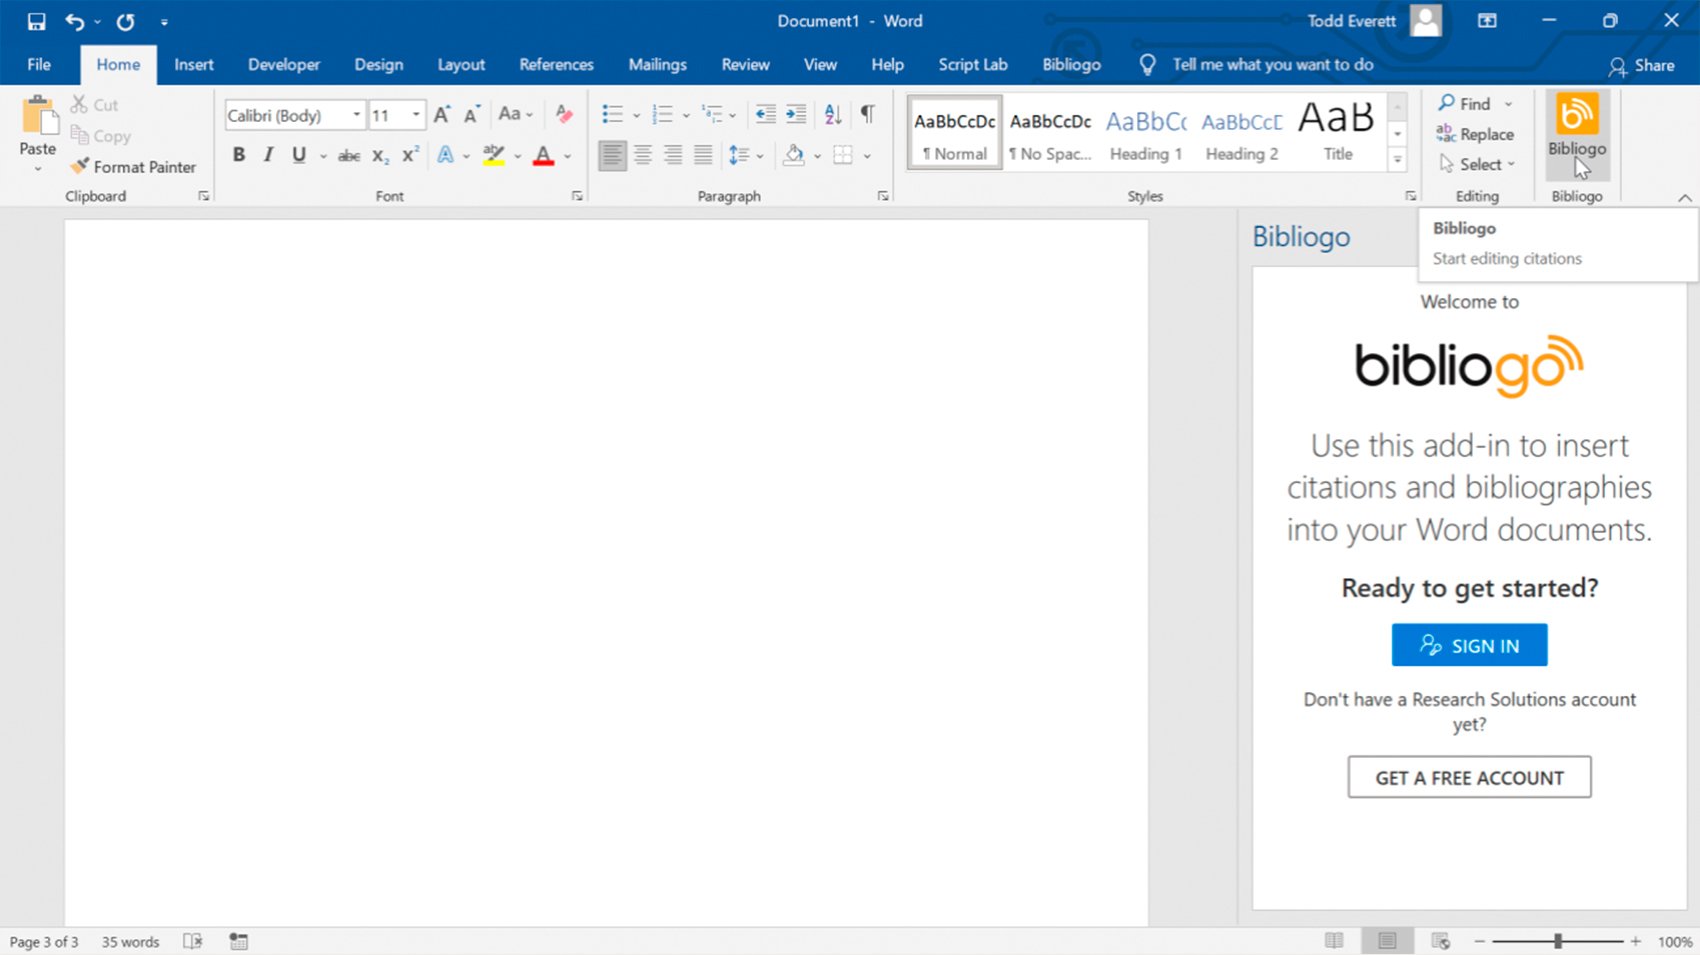1700x955 pixels.
Task: Toggle align left
Action: pos(612,155)
